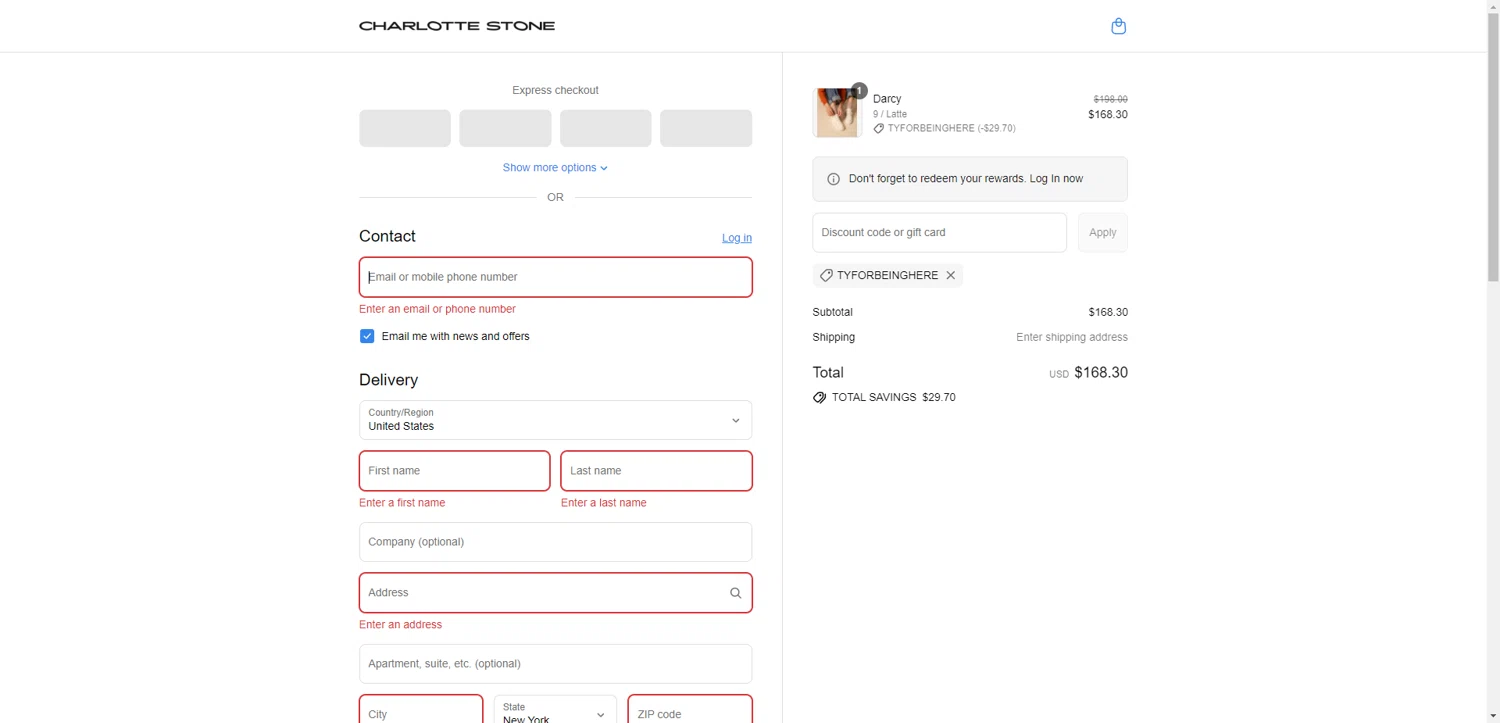
Task: Click the 'Enter a last name' error
Action: 604,503
